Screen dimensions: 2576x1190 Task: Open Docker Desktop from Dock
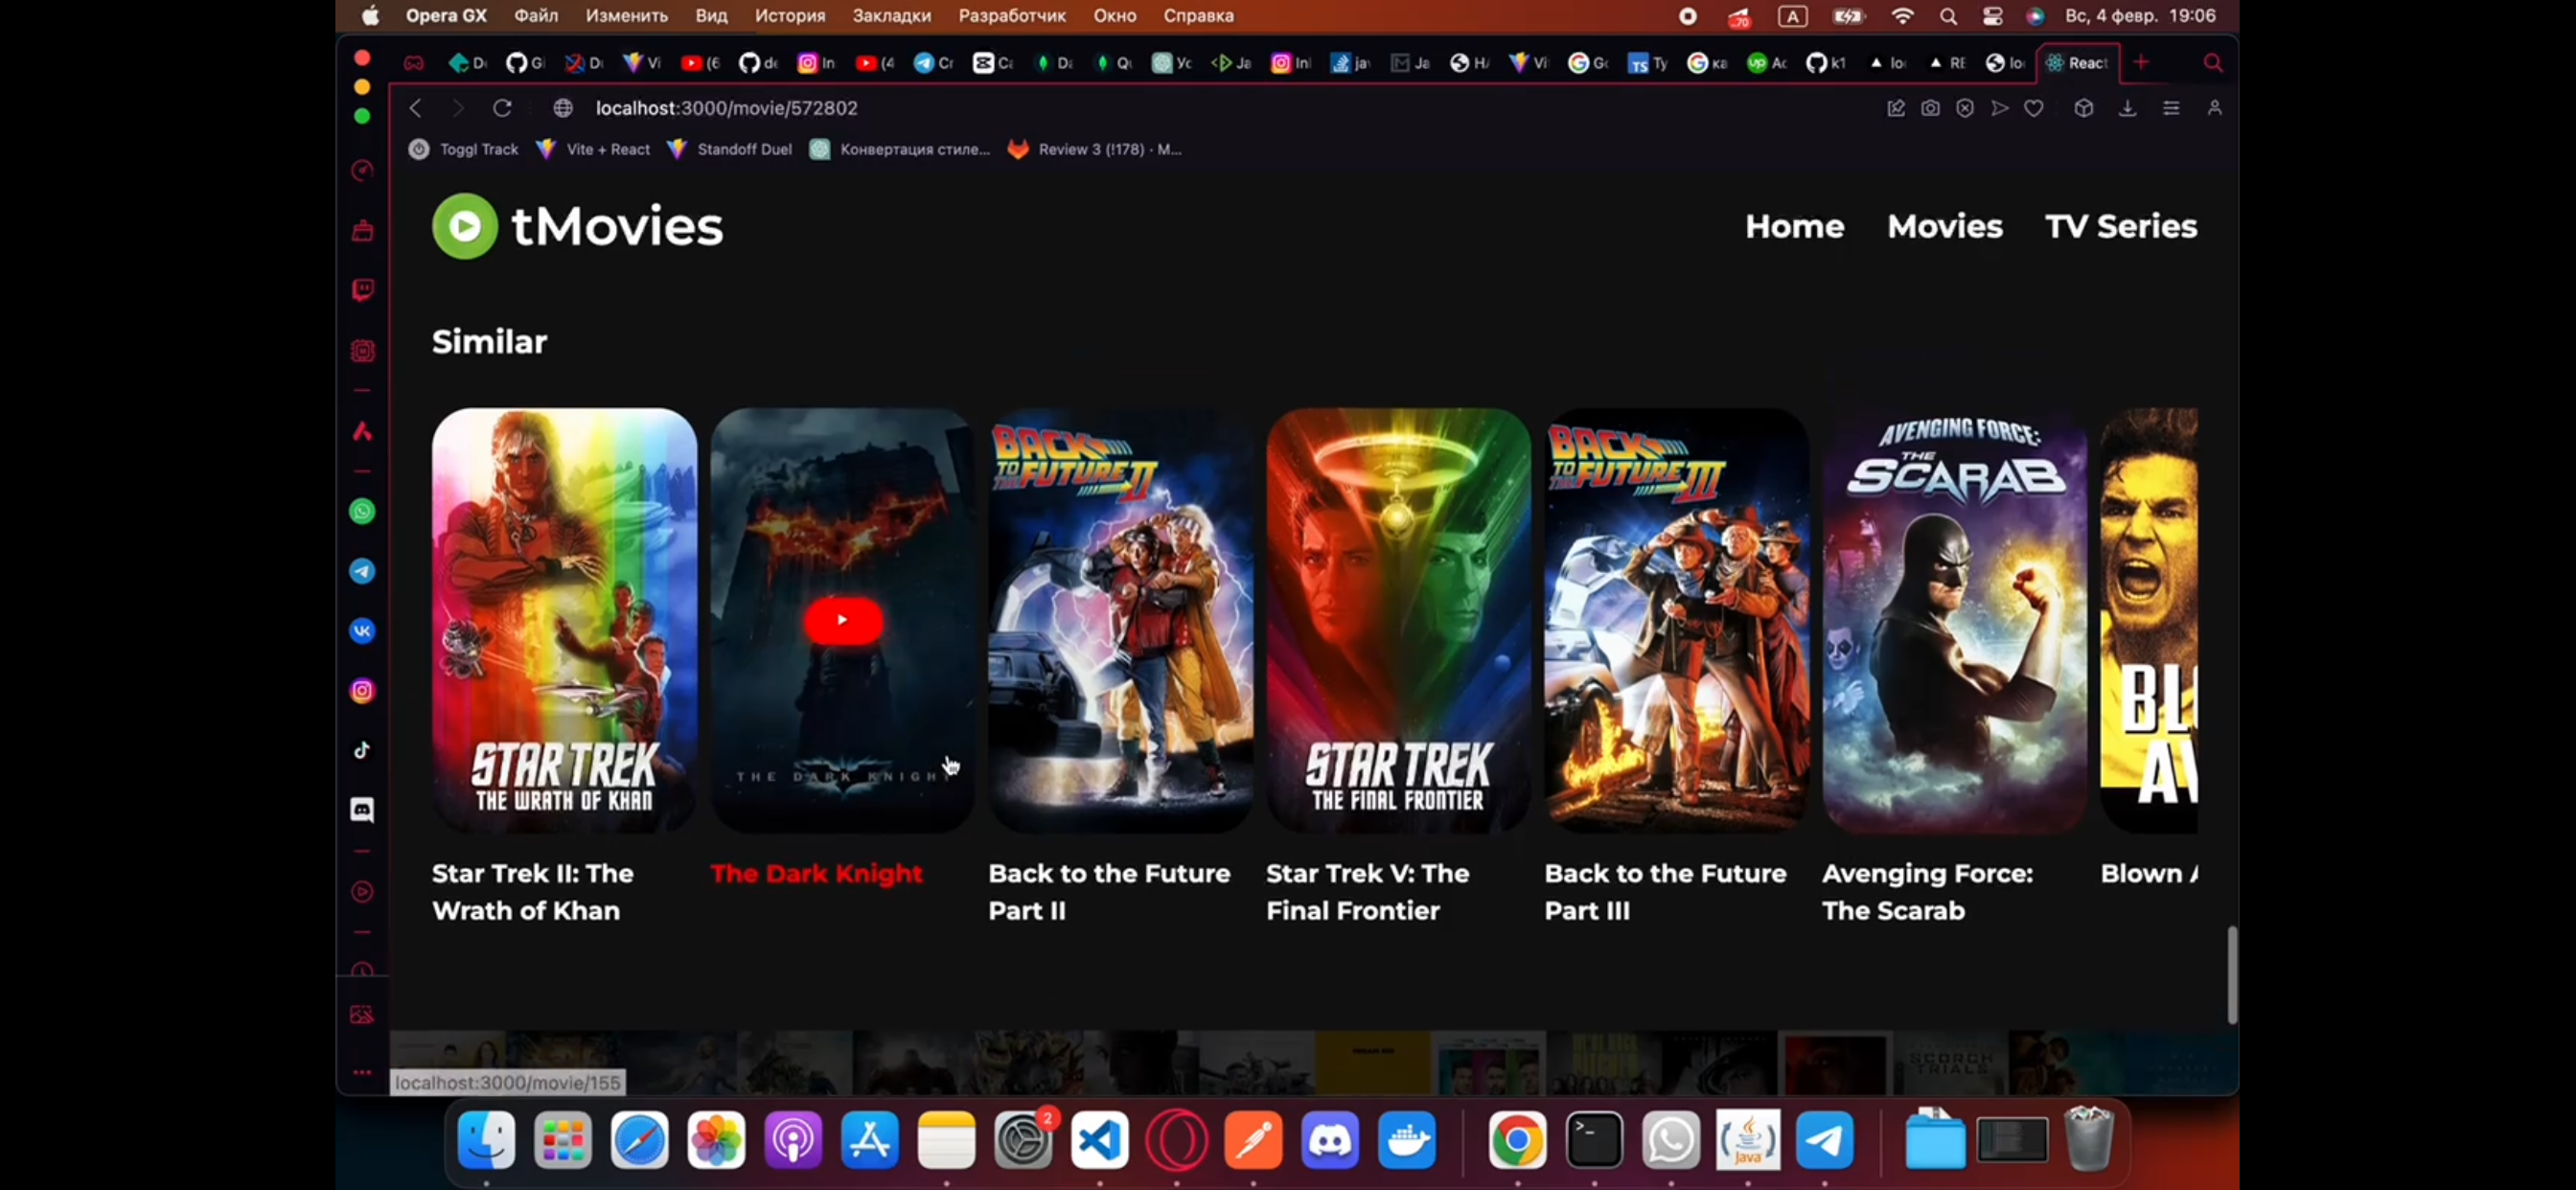pyautogui.click(x=1406, y=1139)
